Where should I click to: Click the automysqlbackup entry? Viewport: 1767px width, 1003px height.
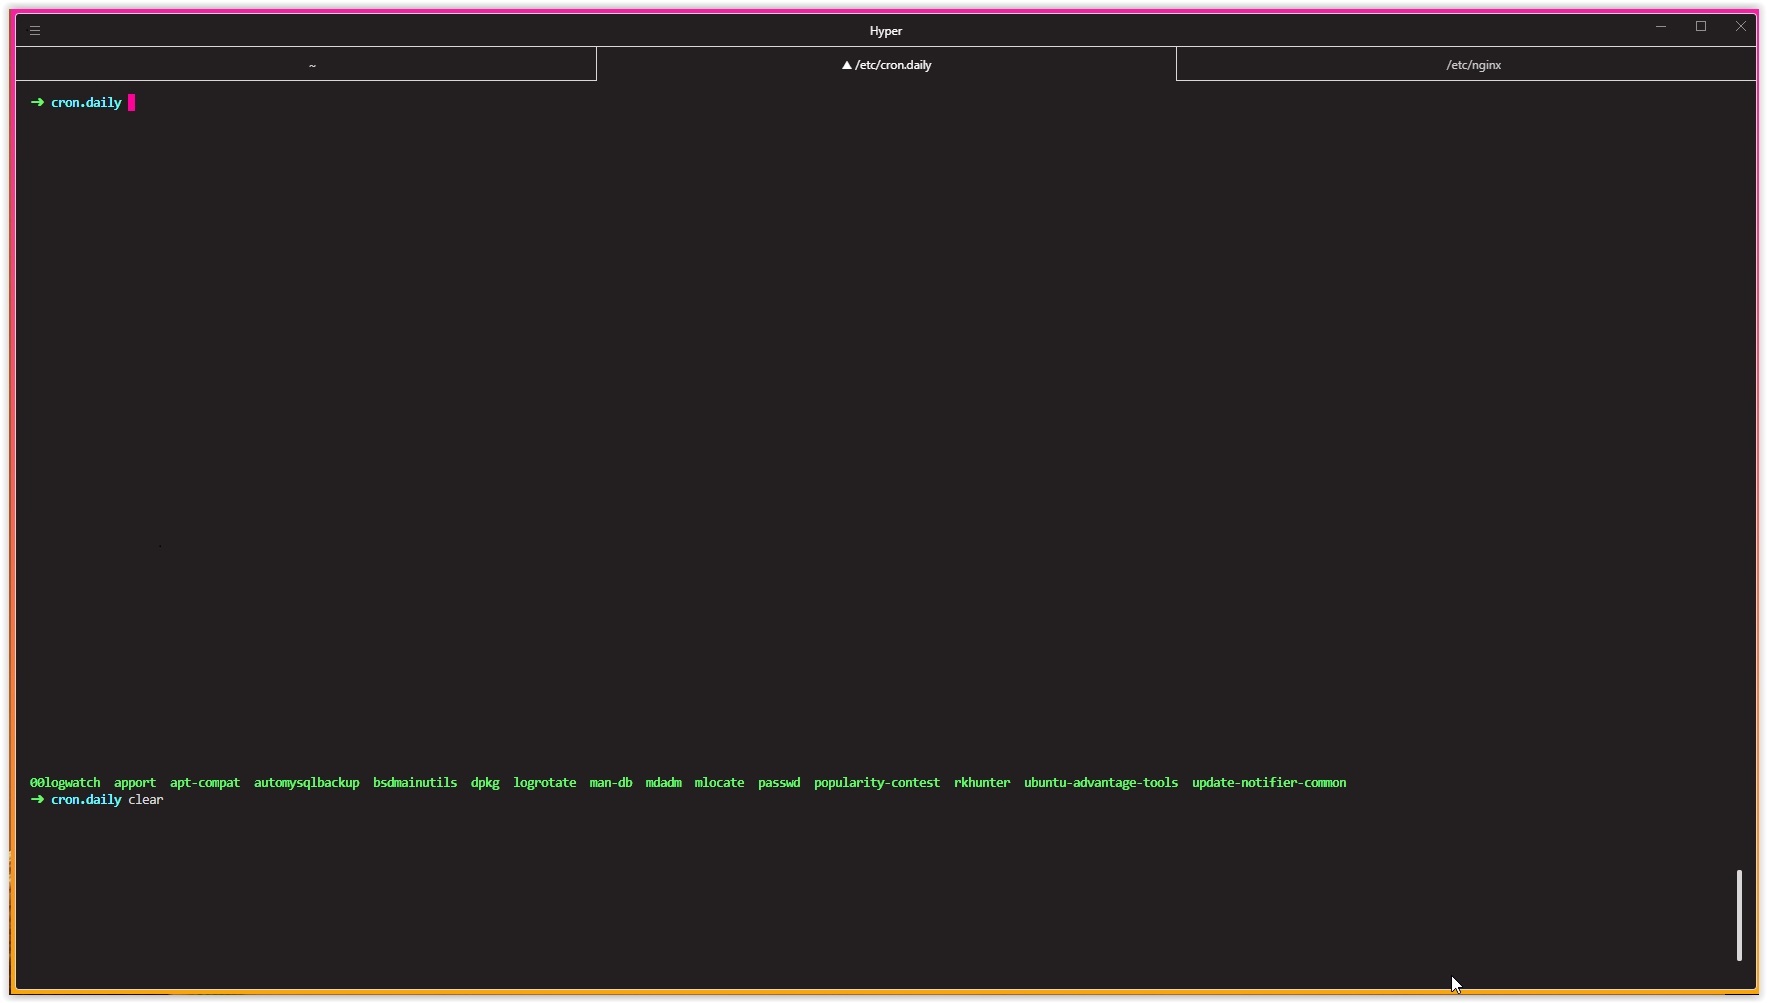pyautogui.click(x=306, y=783)
